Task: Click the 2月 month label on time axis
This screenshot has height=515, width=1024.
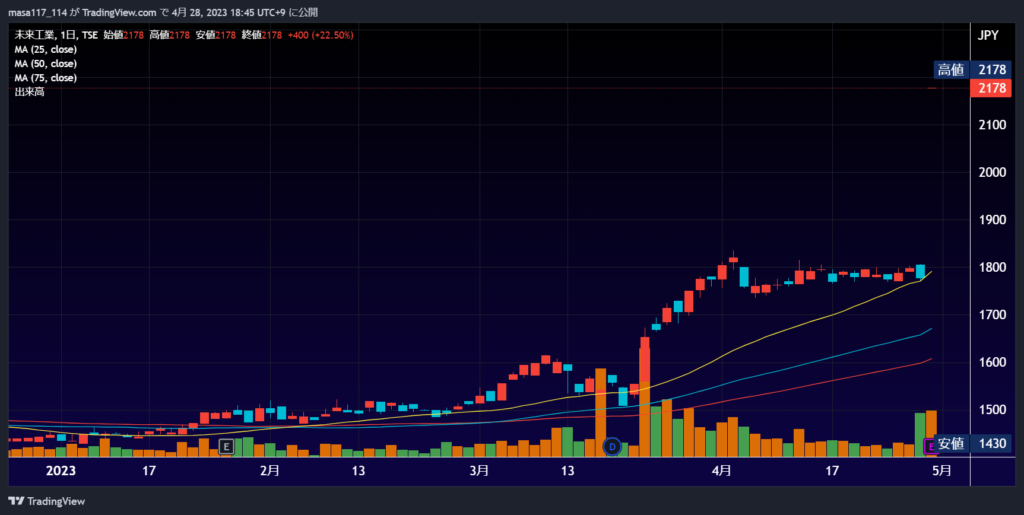Action: [270, 471]
